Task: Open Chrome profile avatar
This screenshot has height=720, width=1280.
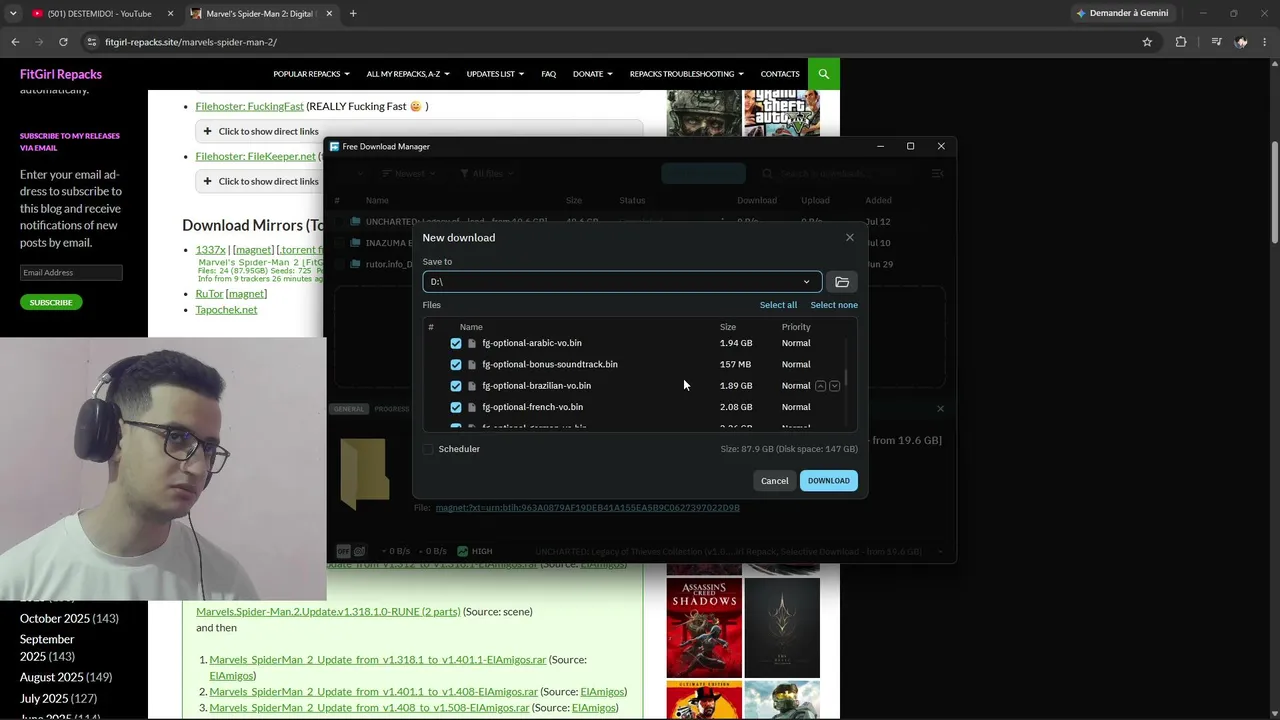Action: click(1241, 42)
